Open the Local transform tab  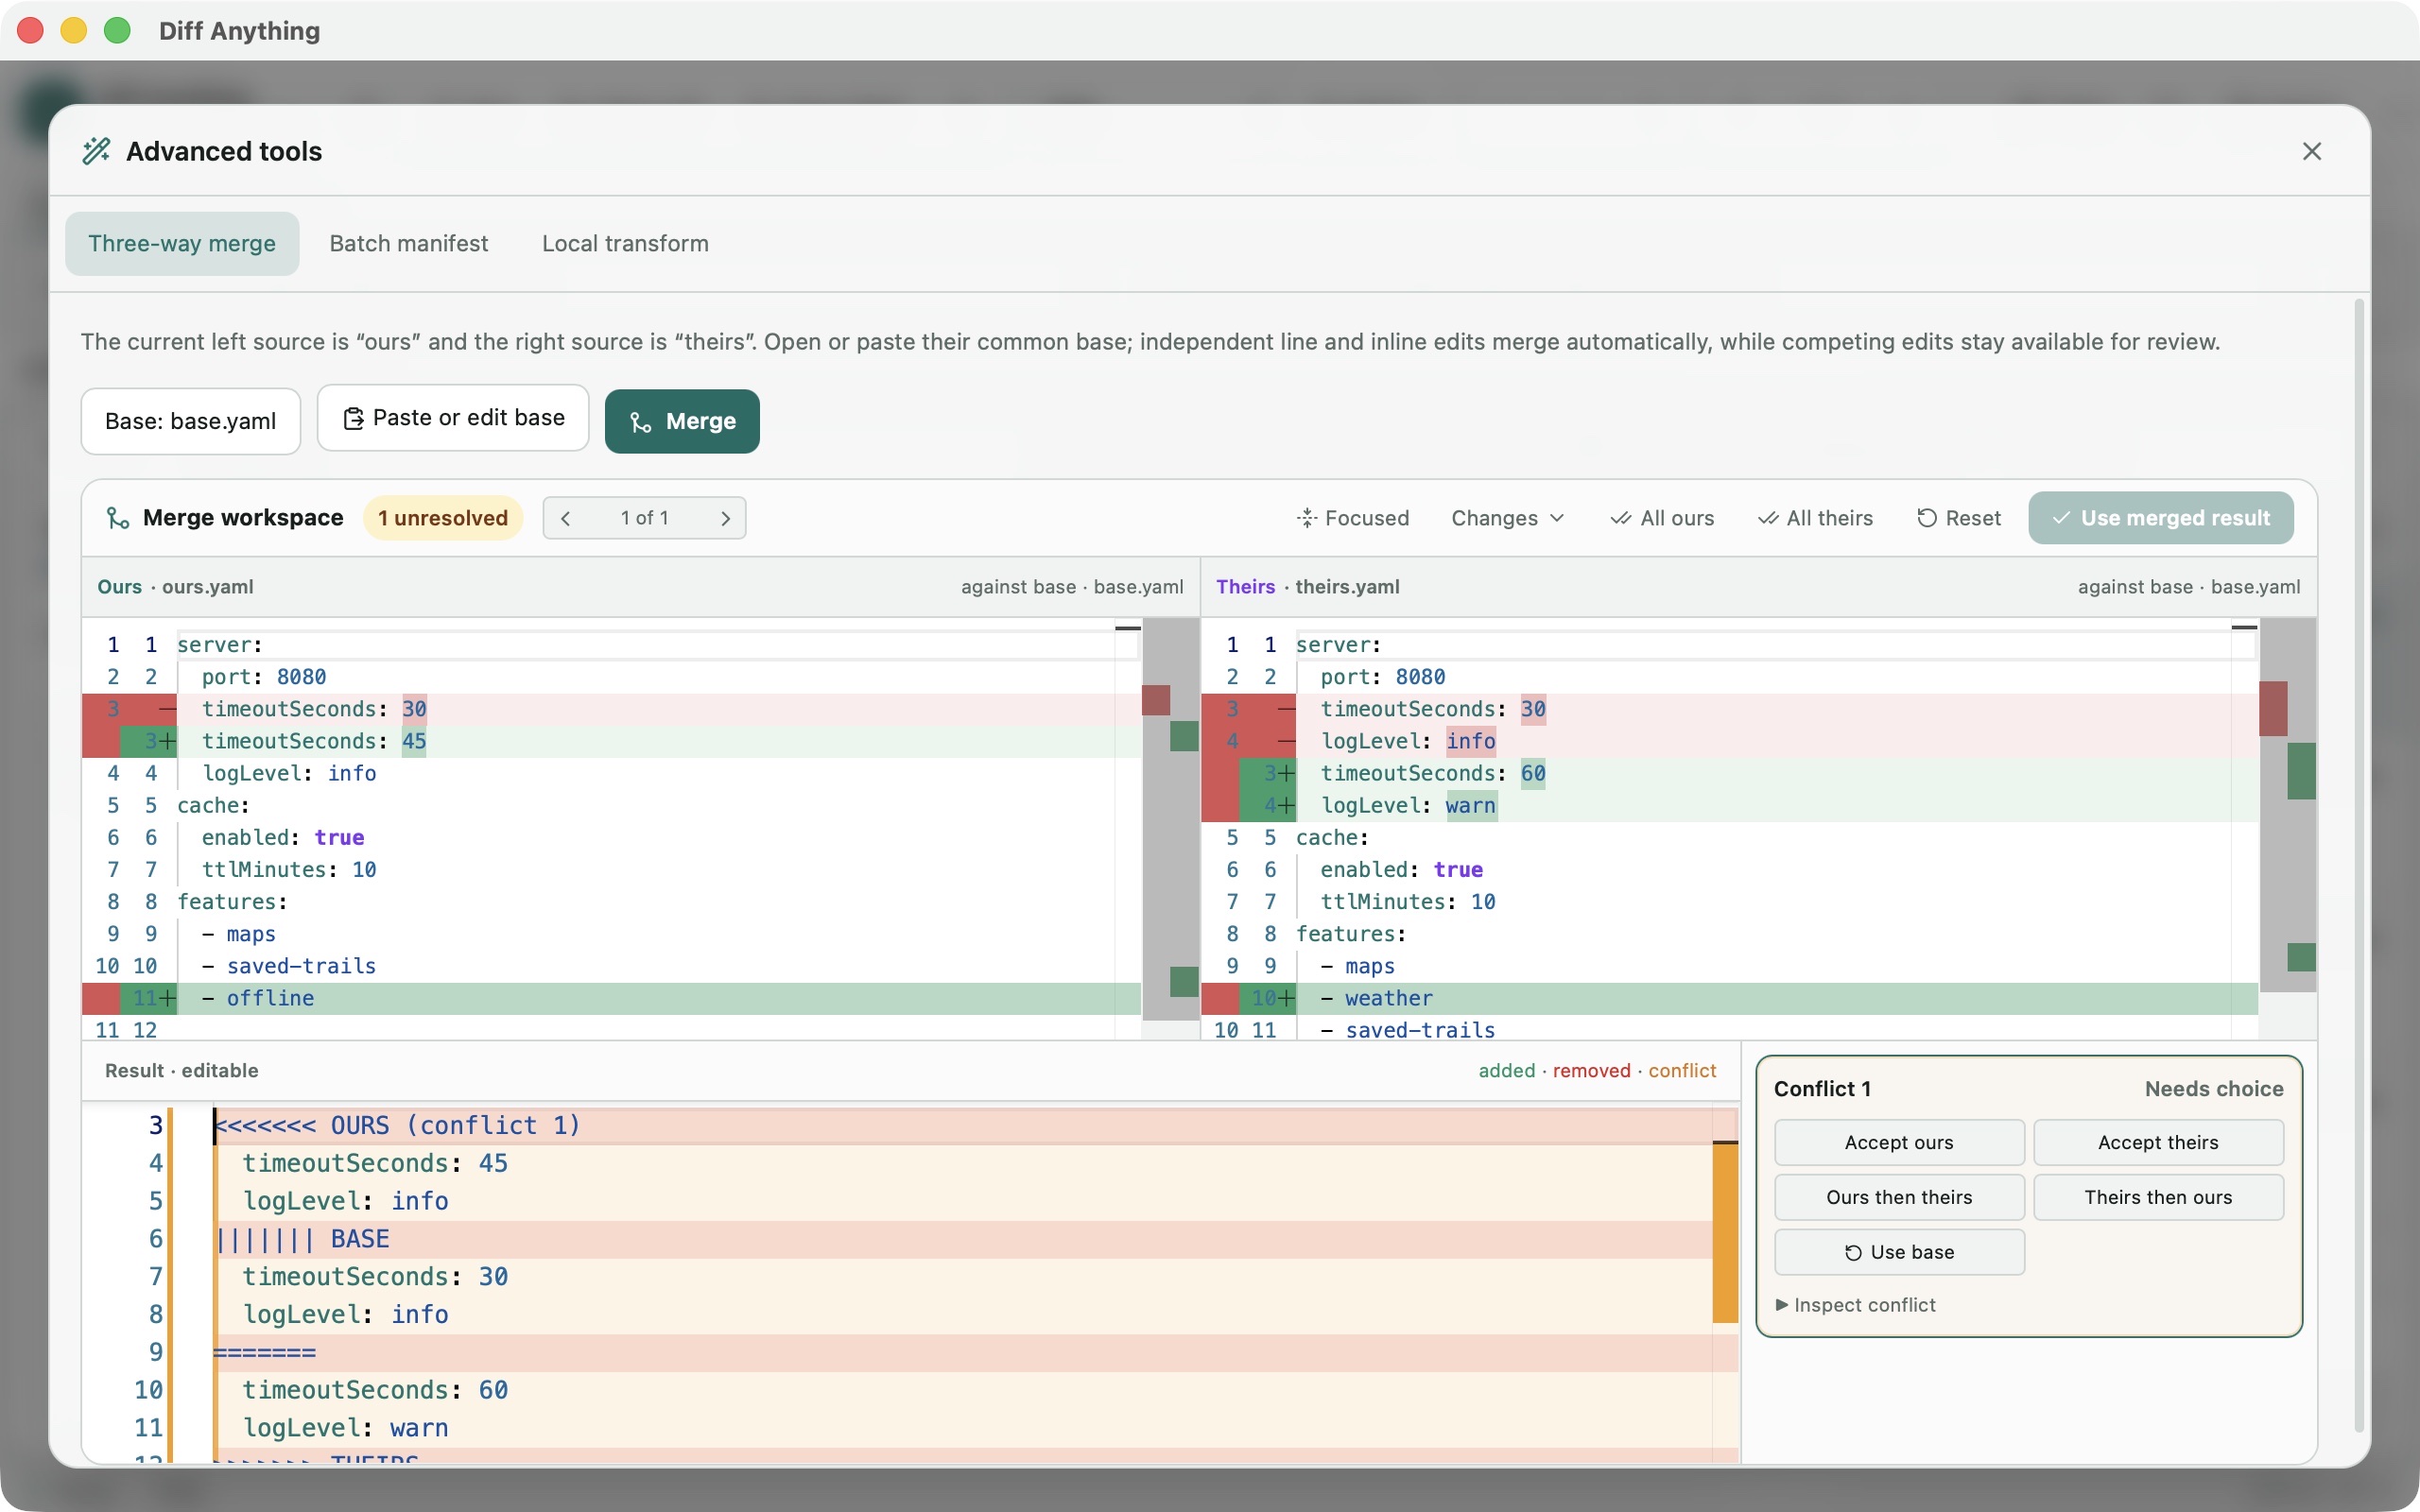[x=625, y=243]
